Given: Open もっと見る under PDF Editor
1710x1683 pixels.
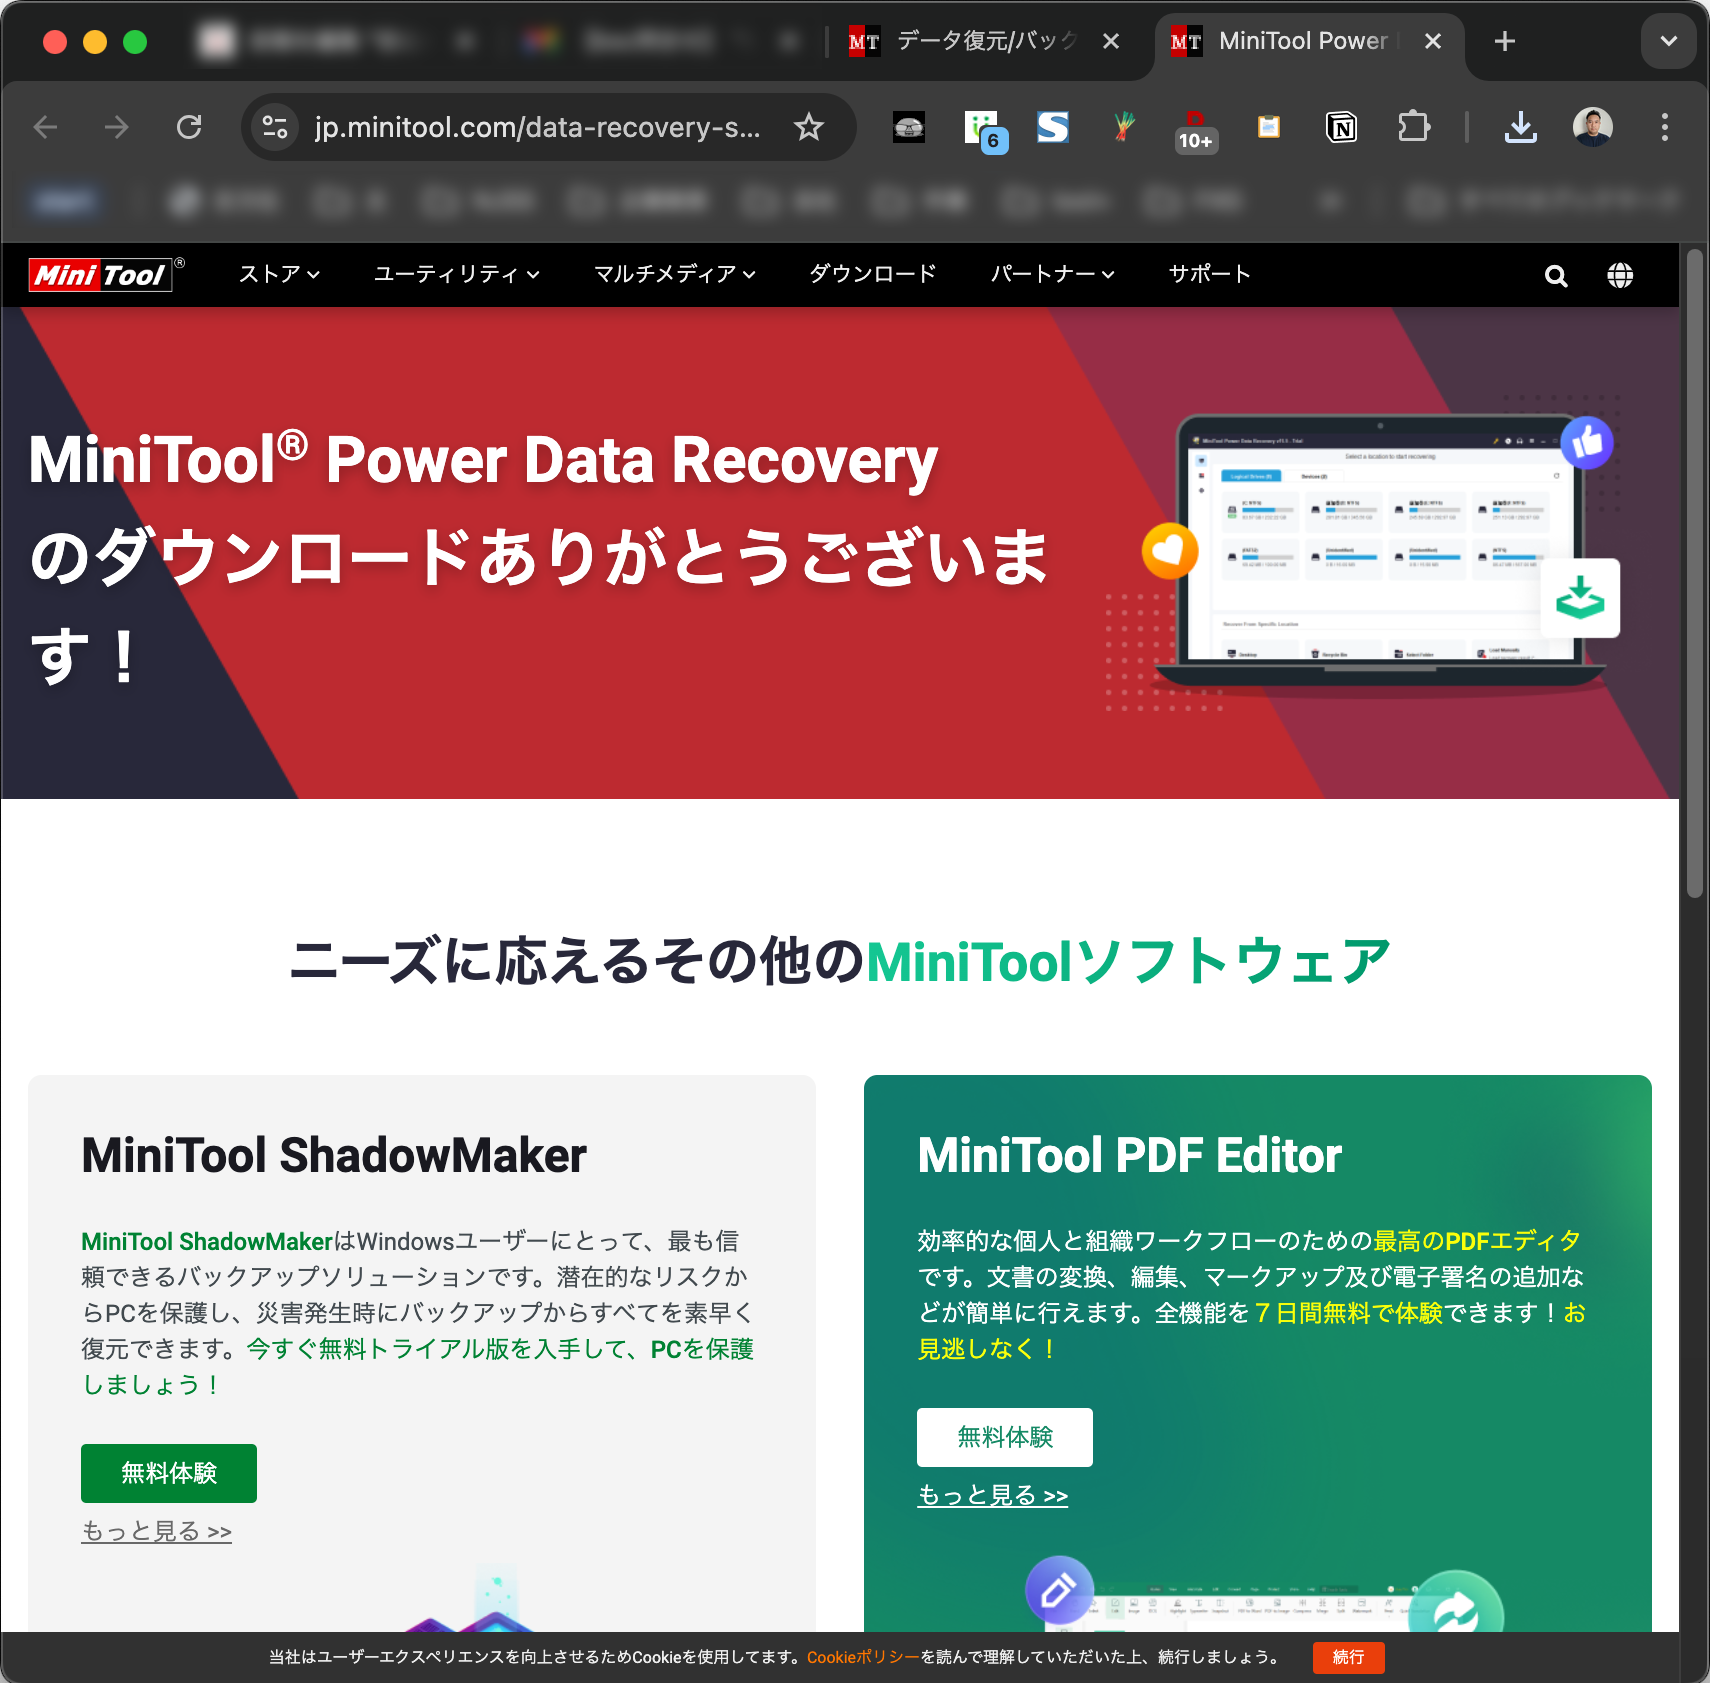Looking at the screenshot, I should point(993,1495).
